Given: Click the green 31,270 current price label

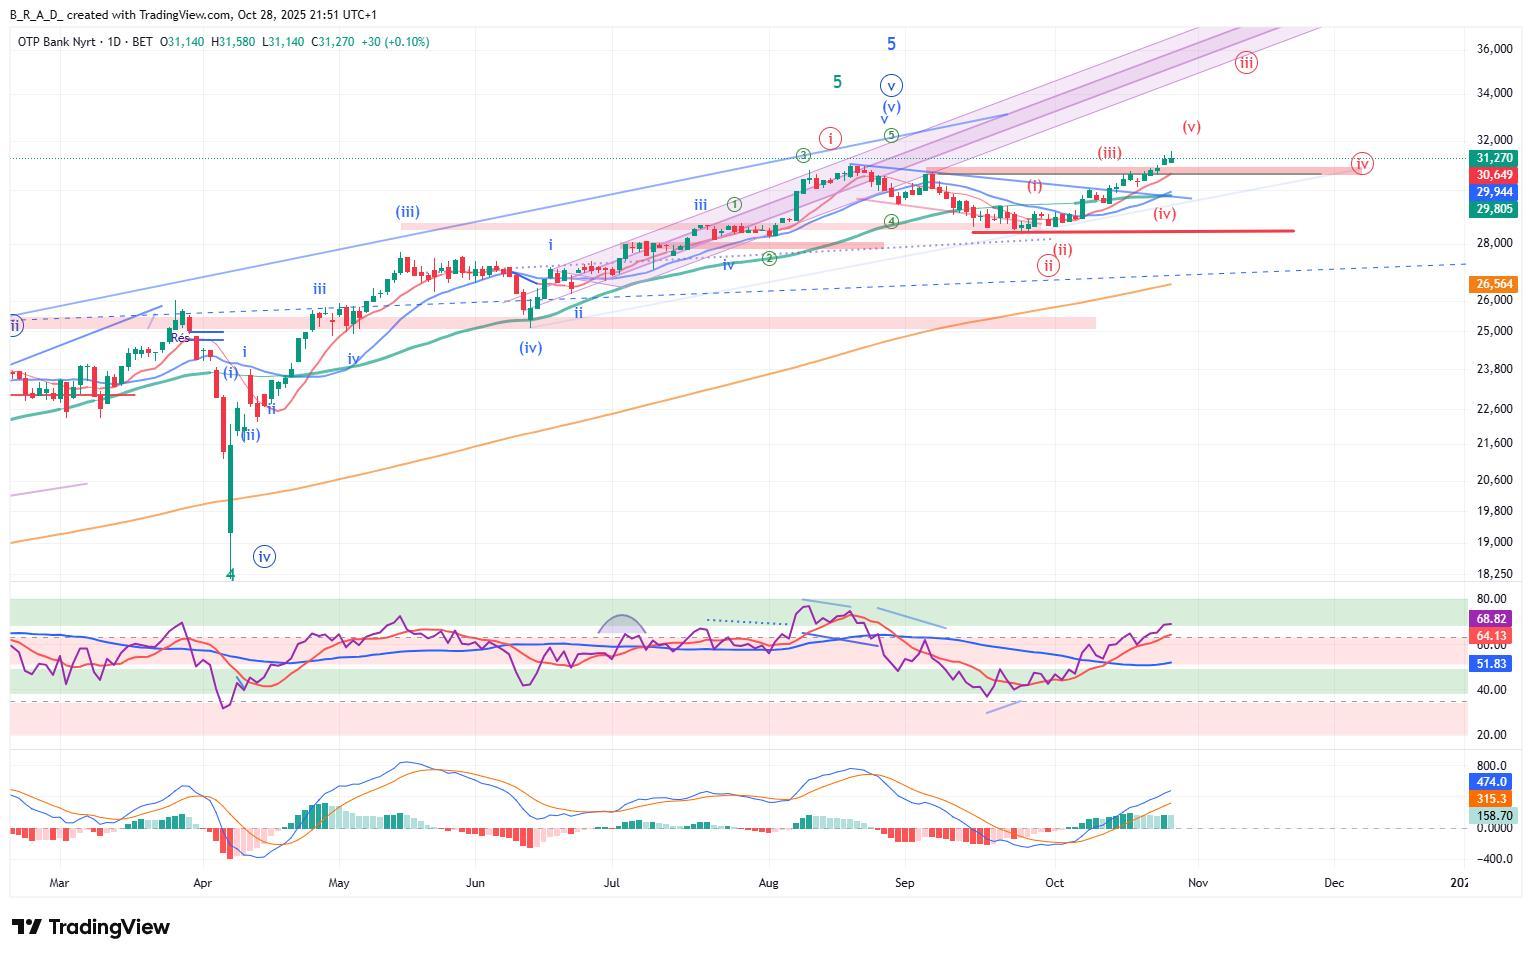Looking at the screenshot, I should 1494,158.
